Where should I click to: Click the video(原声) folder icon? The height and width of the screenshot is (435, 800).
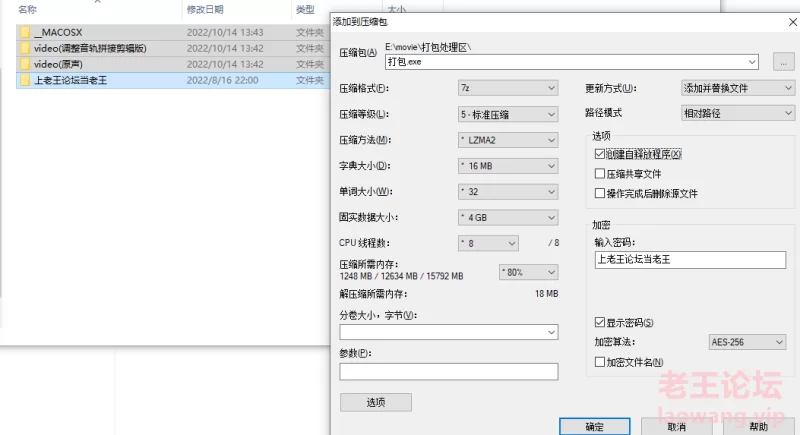[x=25, y=64]
